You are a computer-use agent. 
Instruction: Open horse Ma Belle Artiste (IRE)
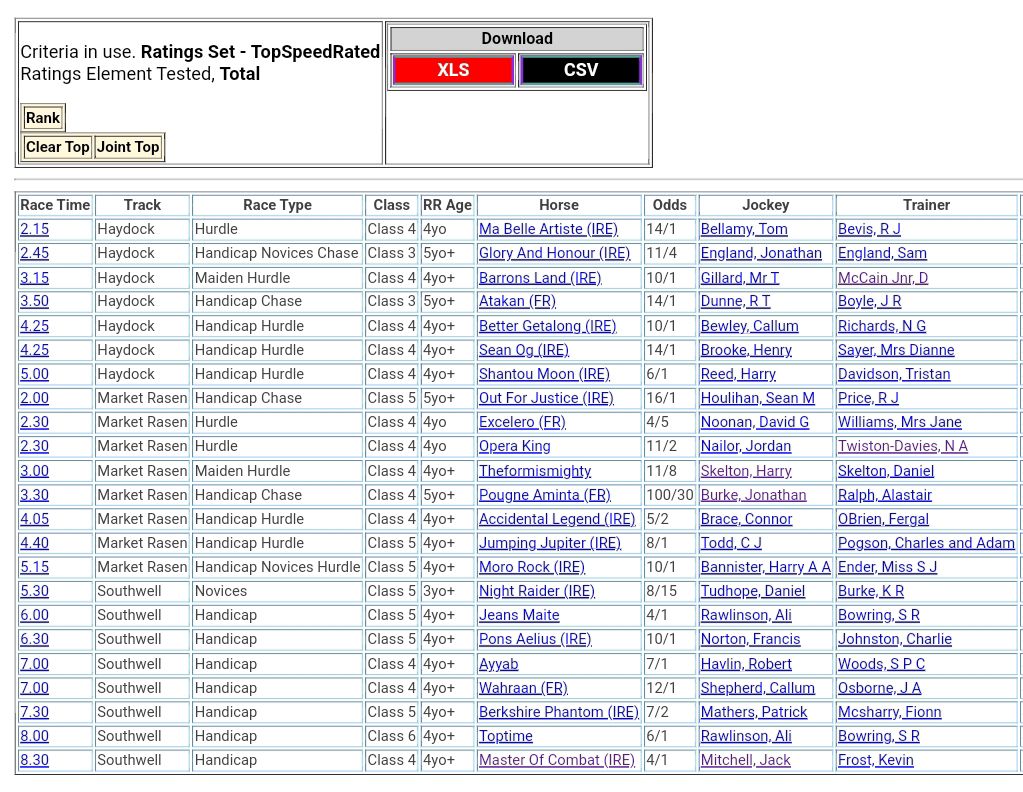[x=548, y=229]
